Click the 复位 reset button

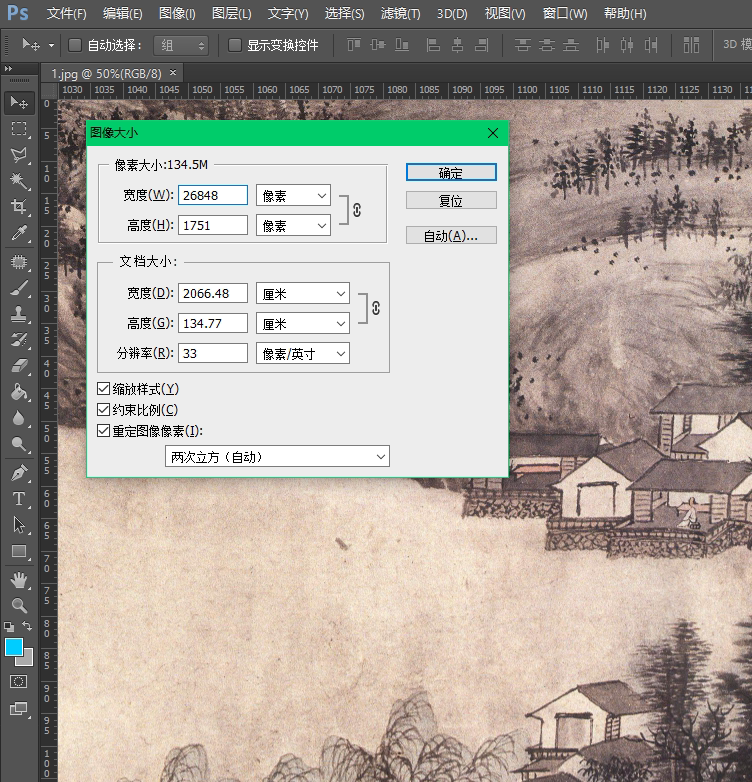tap(451, 200)
